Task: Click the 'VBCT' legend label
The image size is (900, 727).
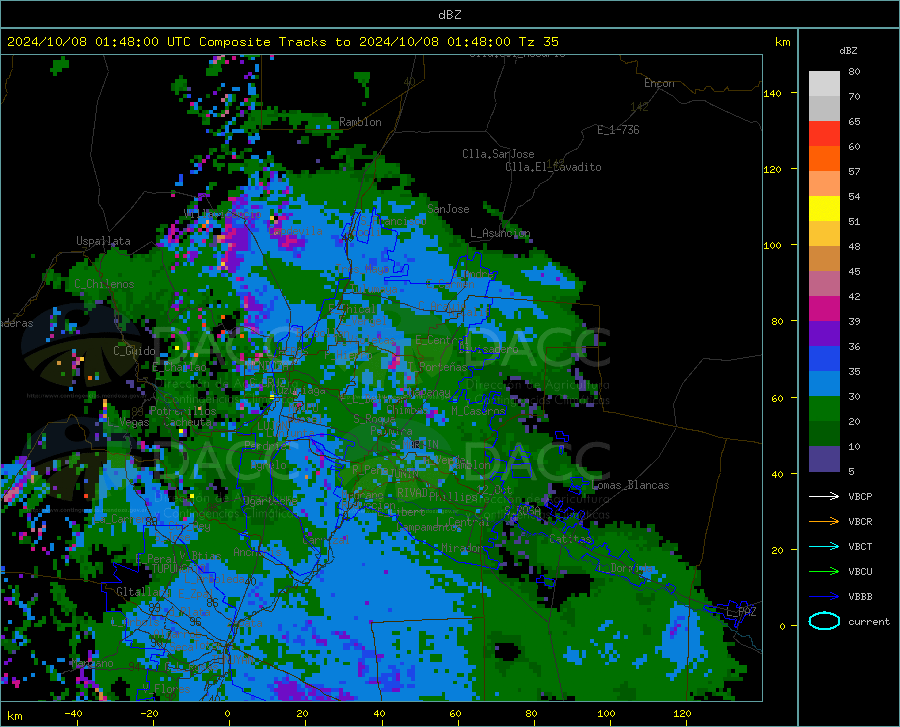Action: coord(860,546)
